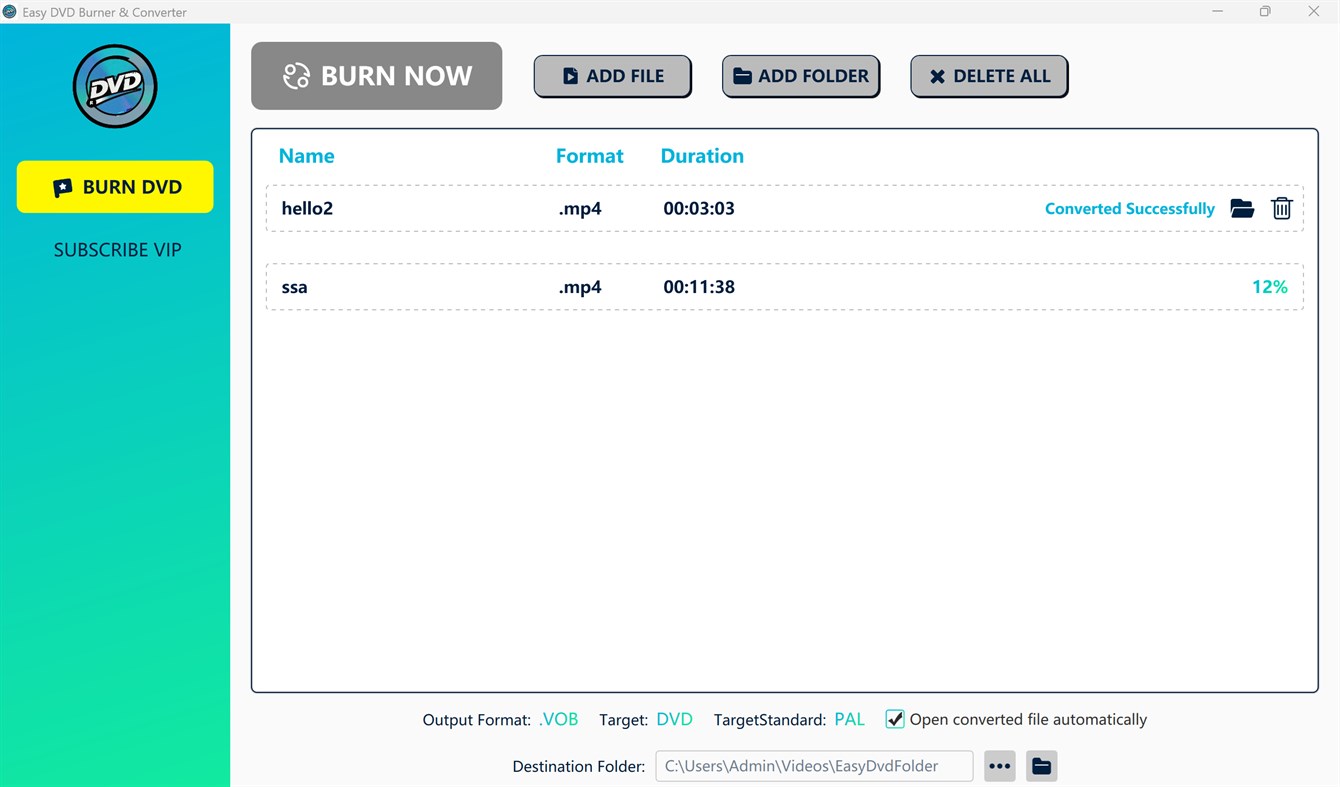Delete hello2 using its trash icon
The width and height of the screenshot is (1340, 787).
click(x=1282, y=208)
